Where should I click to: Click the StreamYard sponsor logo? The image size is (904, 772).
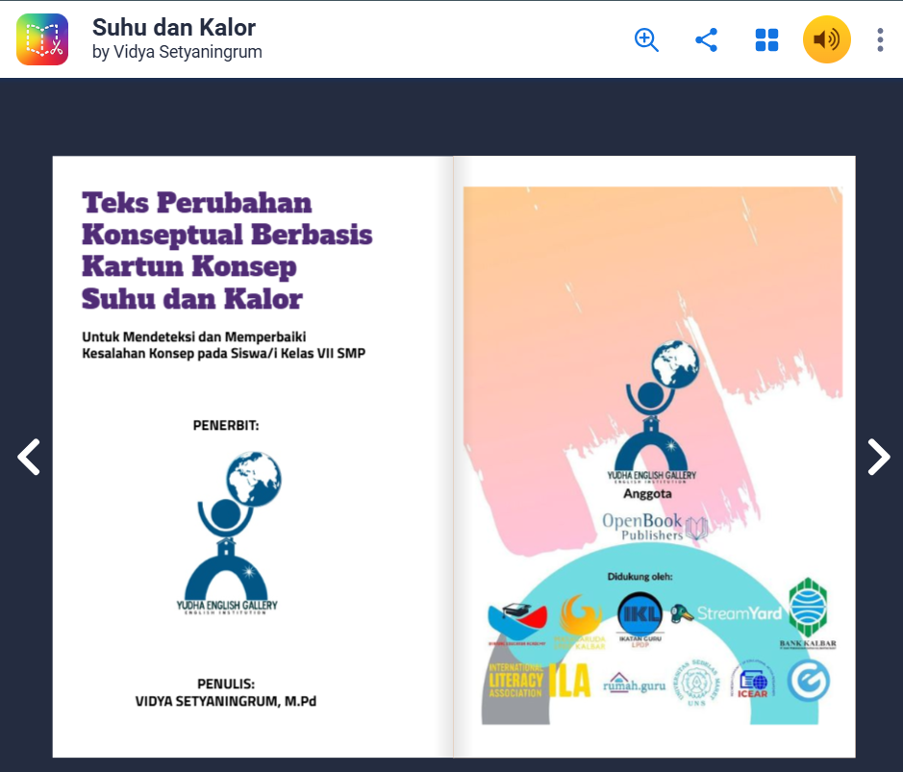[x=726, y=613]
